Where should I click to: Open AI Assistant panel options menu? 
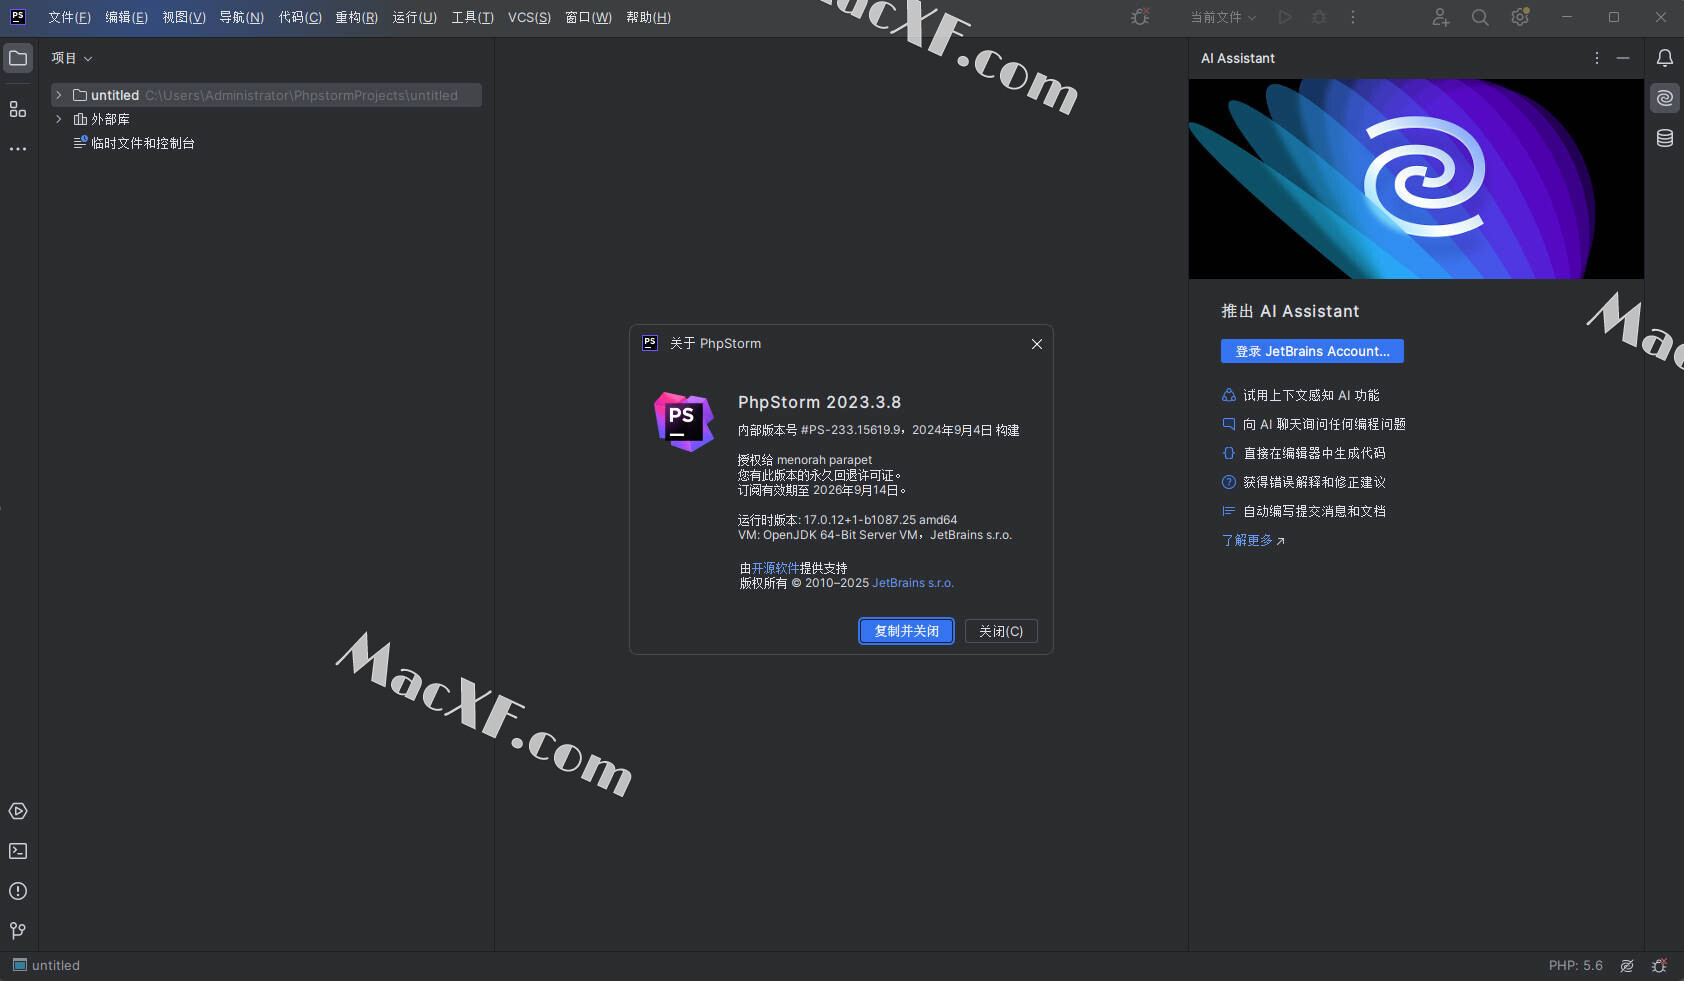(x=1596, y=58)
